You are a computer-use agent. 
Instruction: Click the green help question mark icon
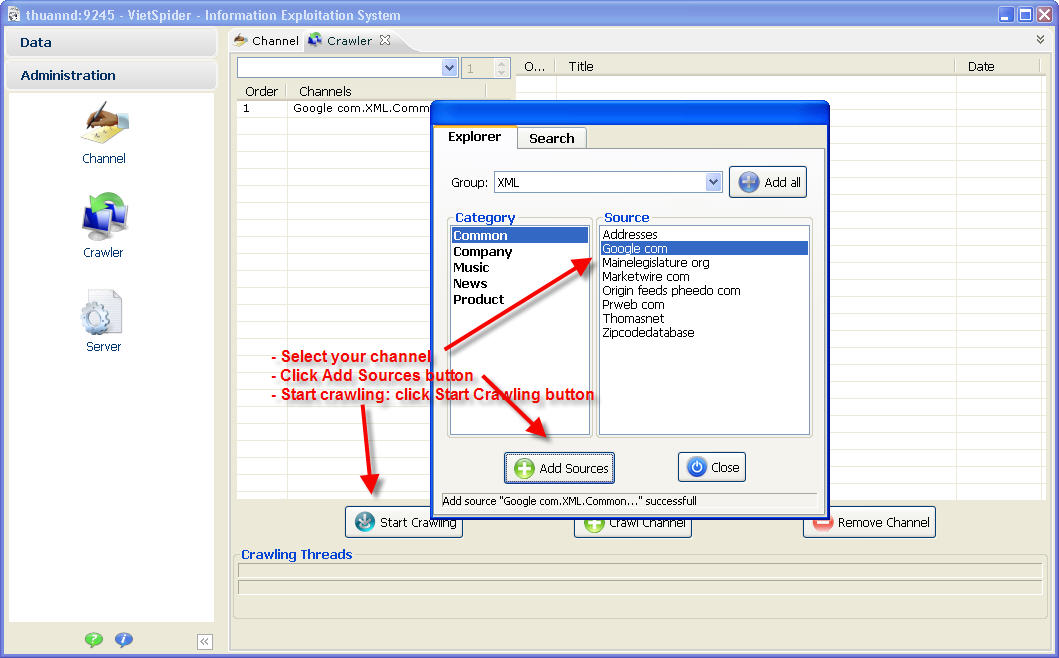[94, 640]
